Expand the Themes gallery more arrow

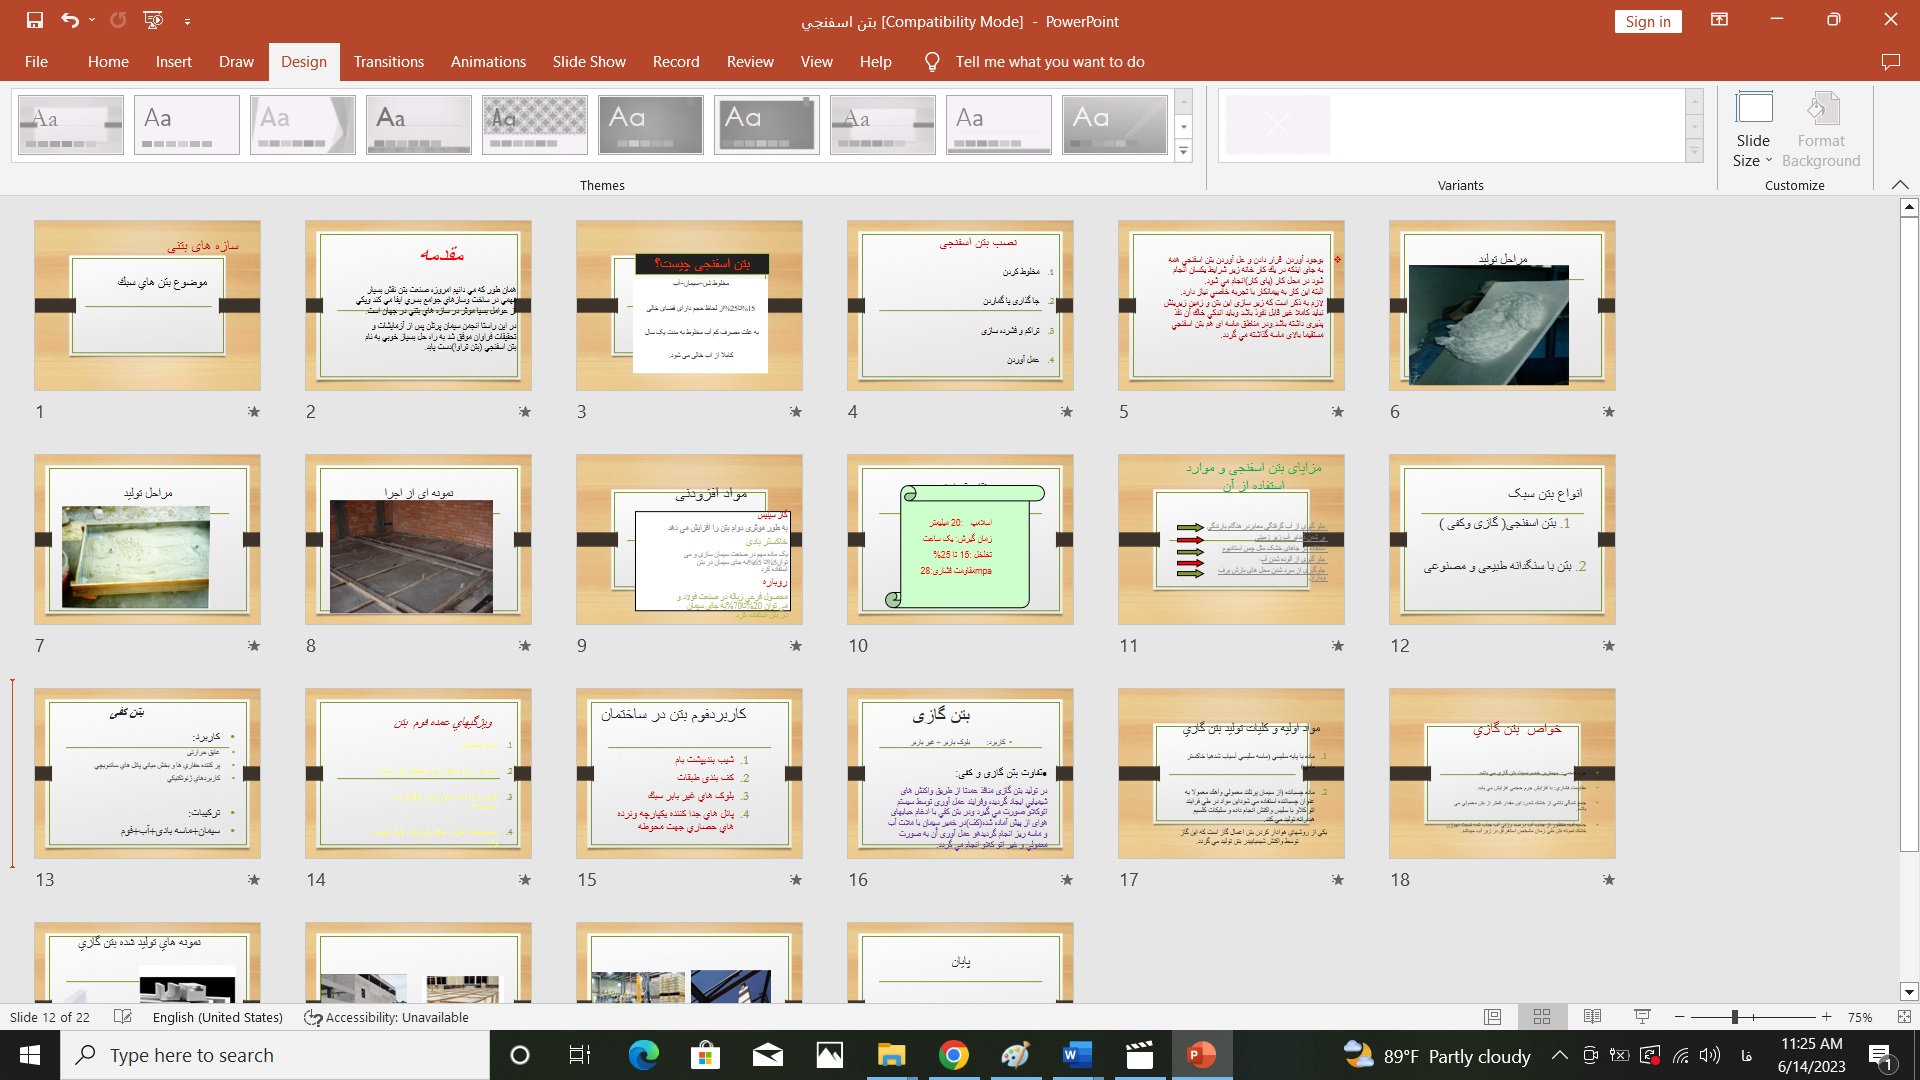pos(1183,151)
